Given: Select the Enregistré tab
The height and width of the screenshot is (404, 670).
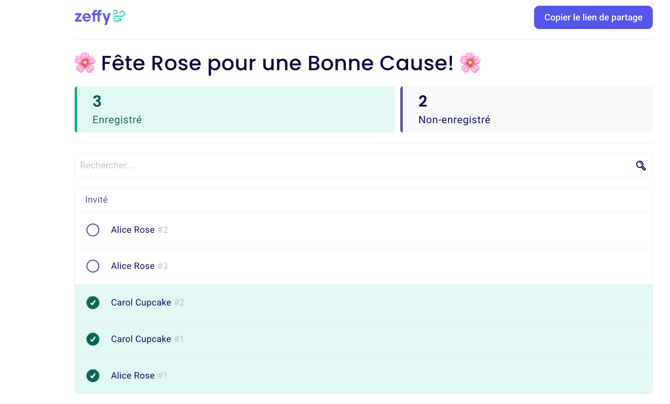Looking at the screenshot, I should (x=235, y=109).
